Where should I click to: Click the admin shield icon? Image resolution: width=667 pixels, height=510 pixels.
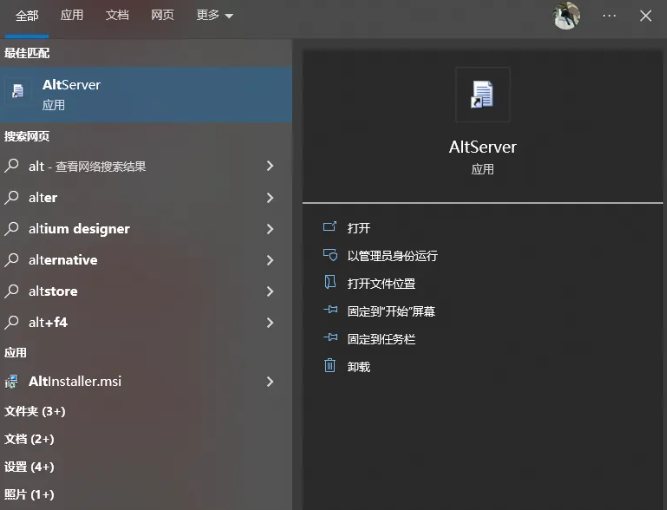(x=330, y=255)
